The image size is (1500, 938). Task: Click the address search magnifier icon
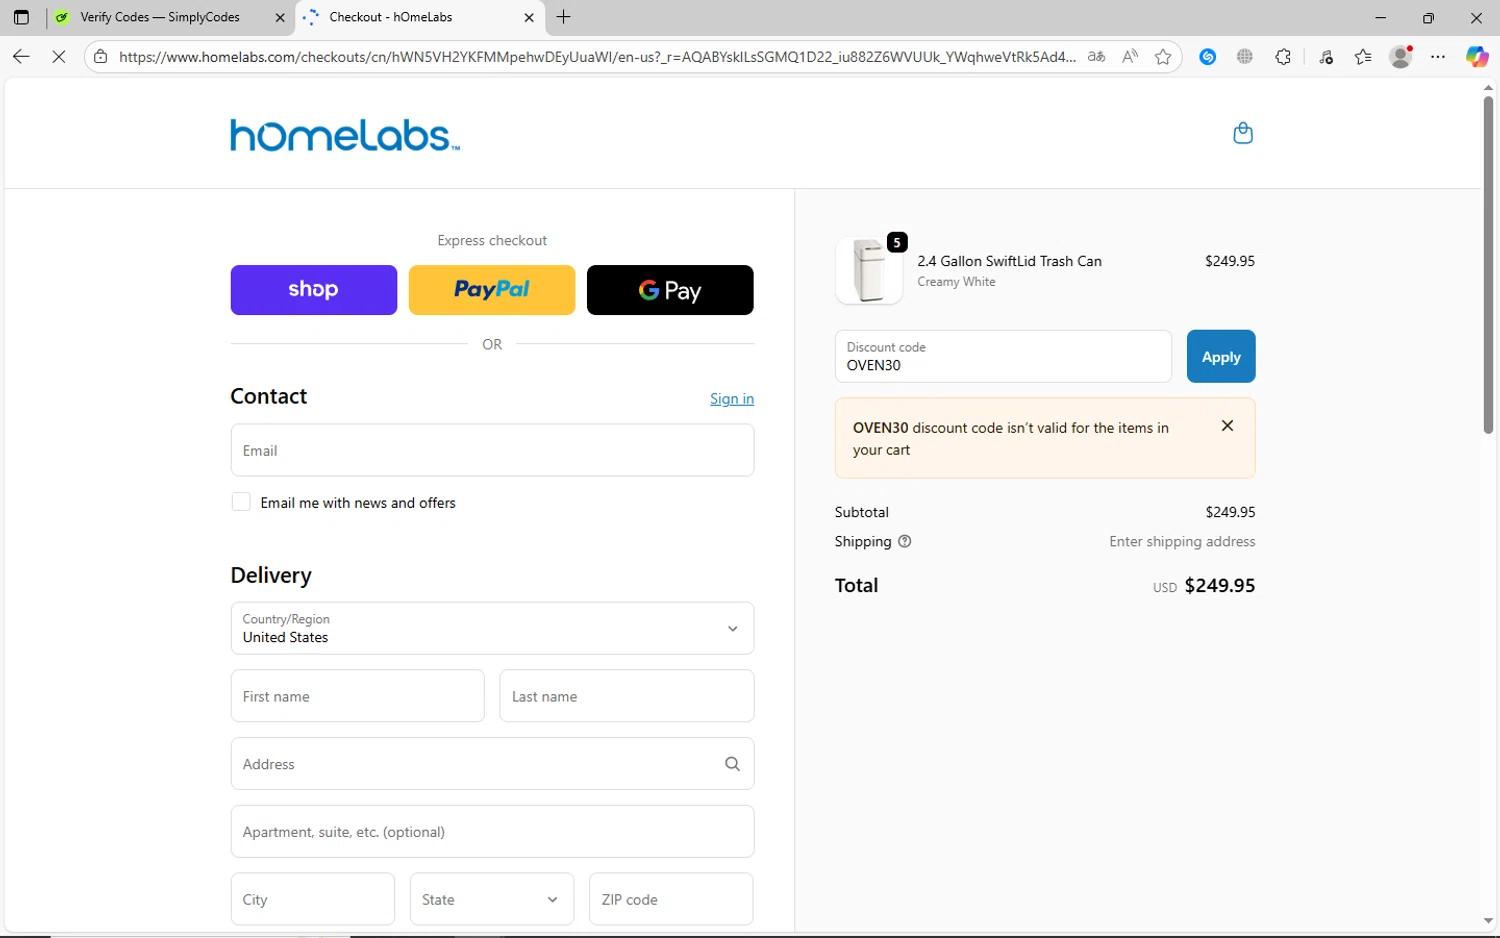732,764
